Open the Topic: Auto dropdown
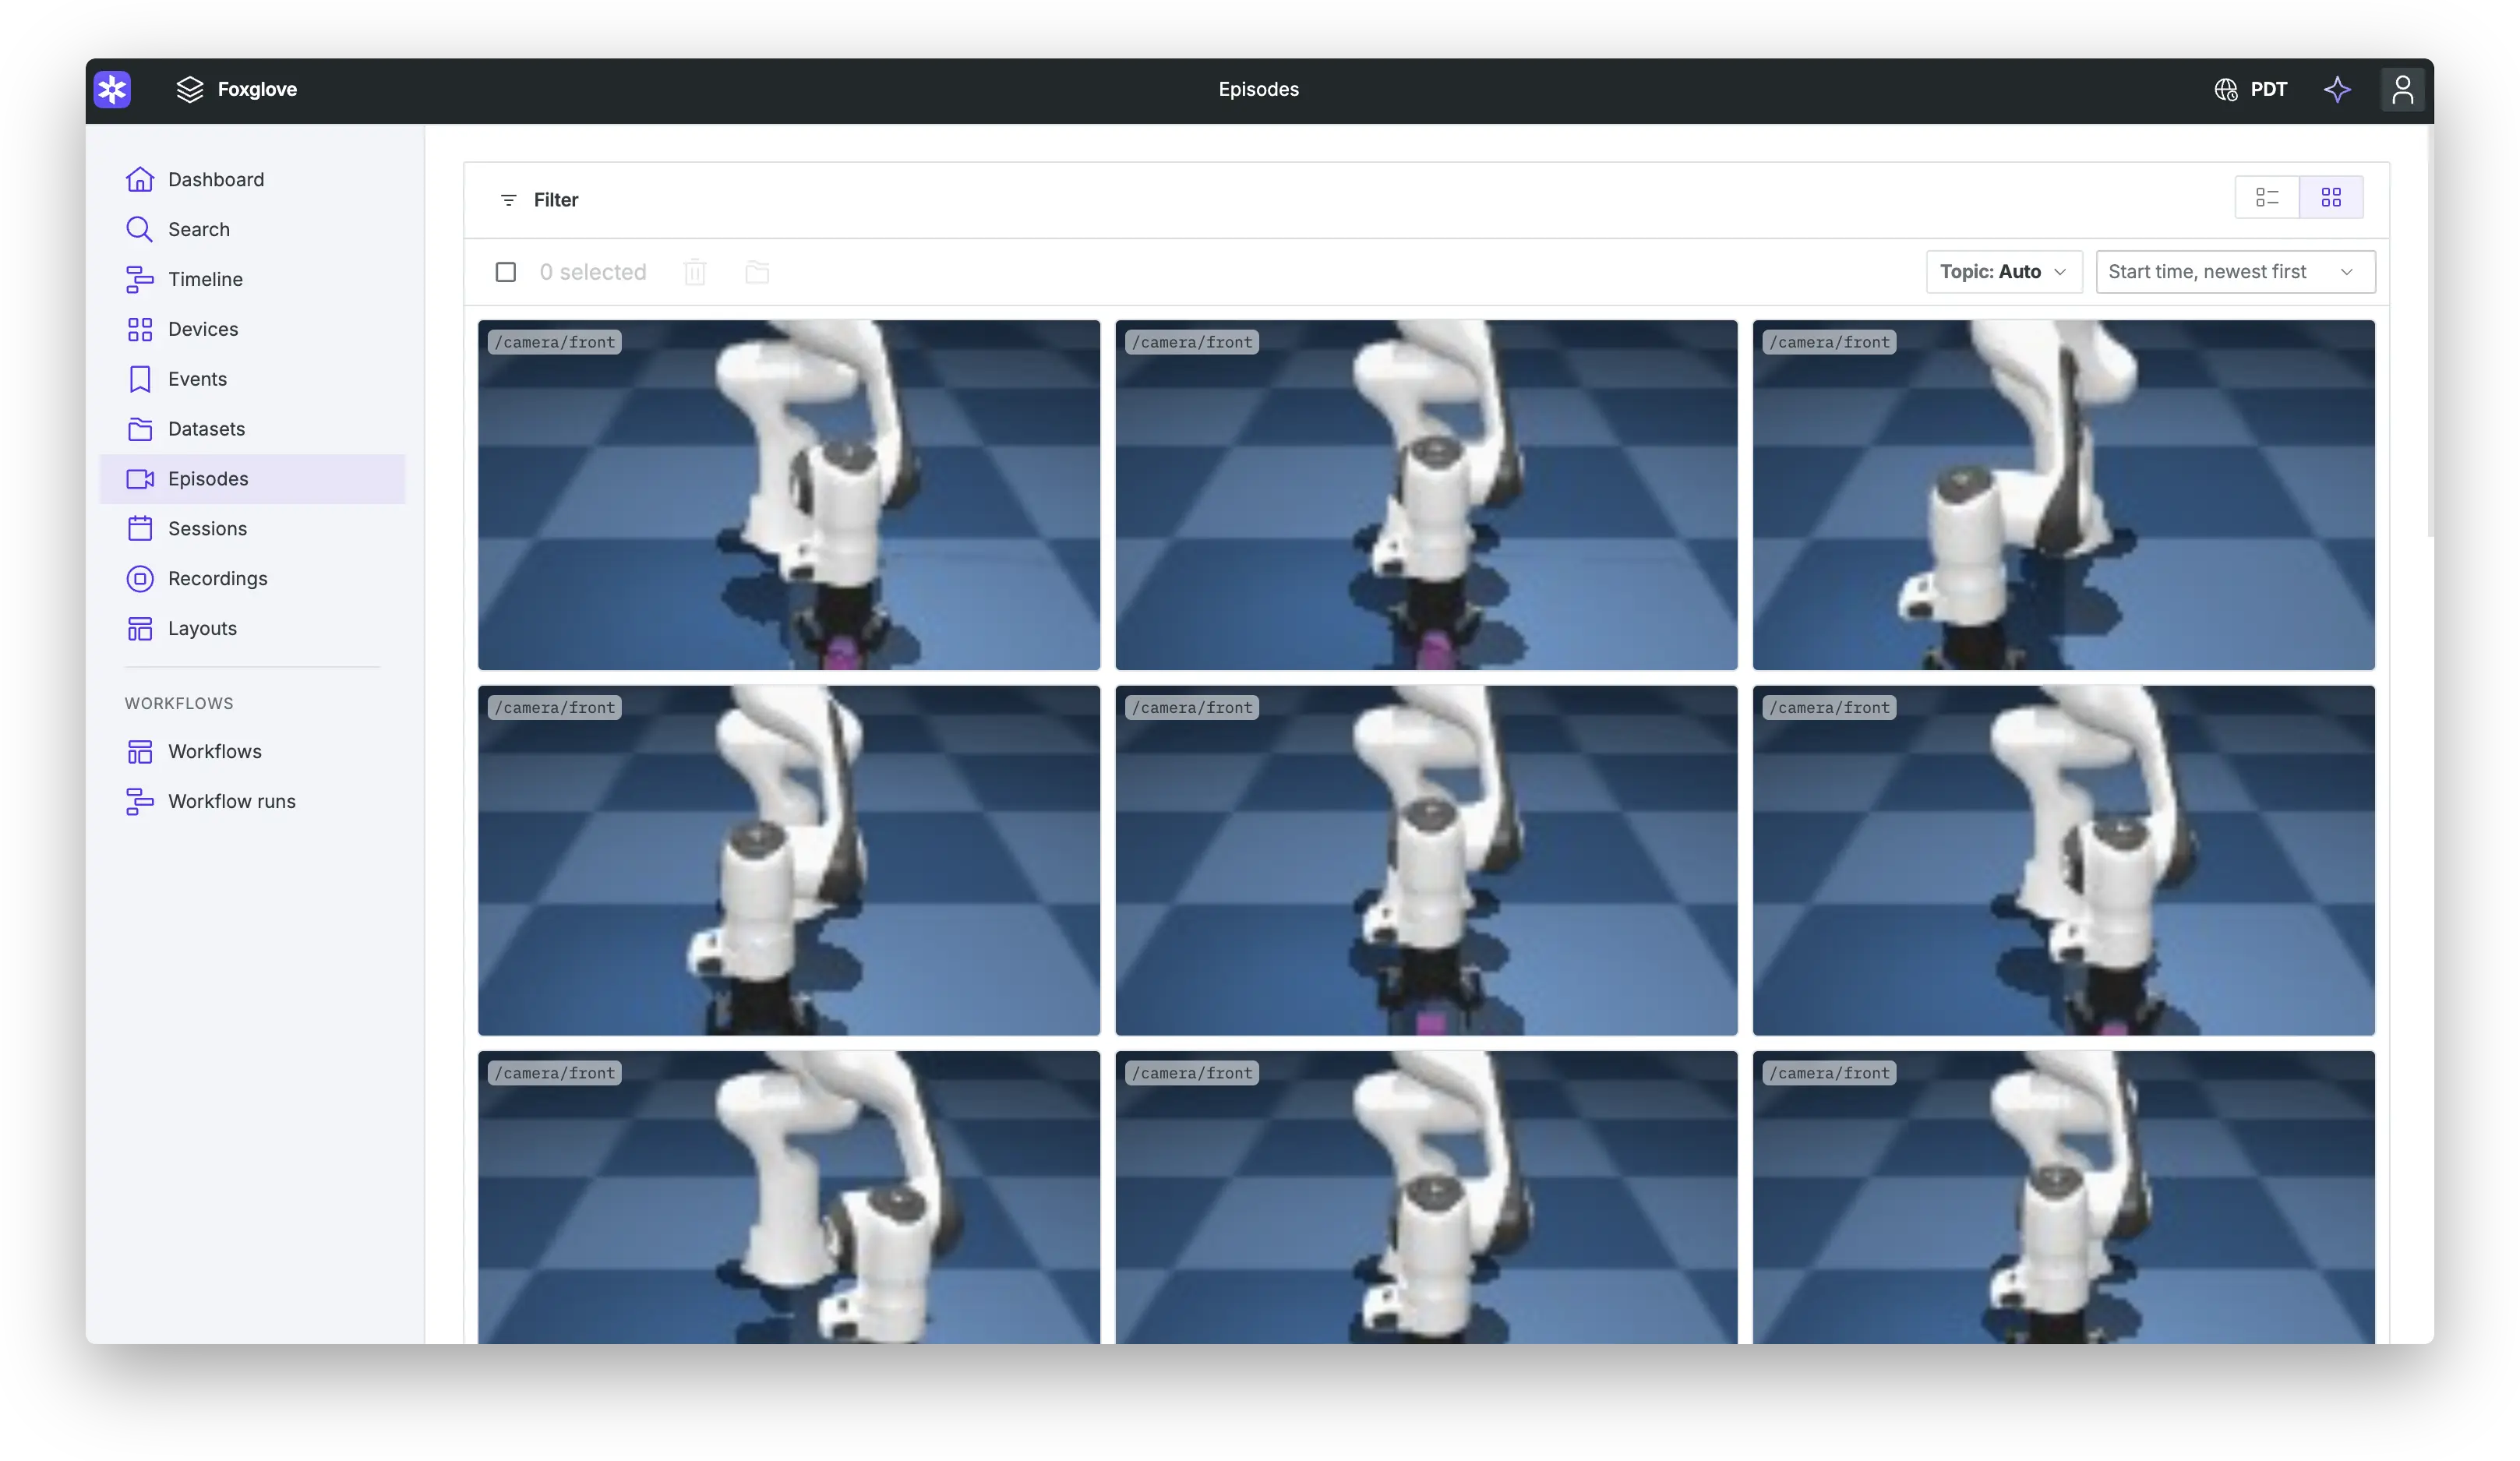The height and width of the screenshot is (1461, 2520). [2004, 272]
